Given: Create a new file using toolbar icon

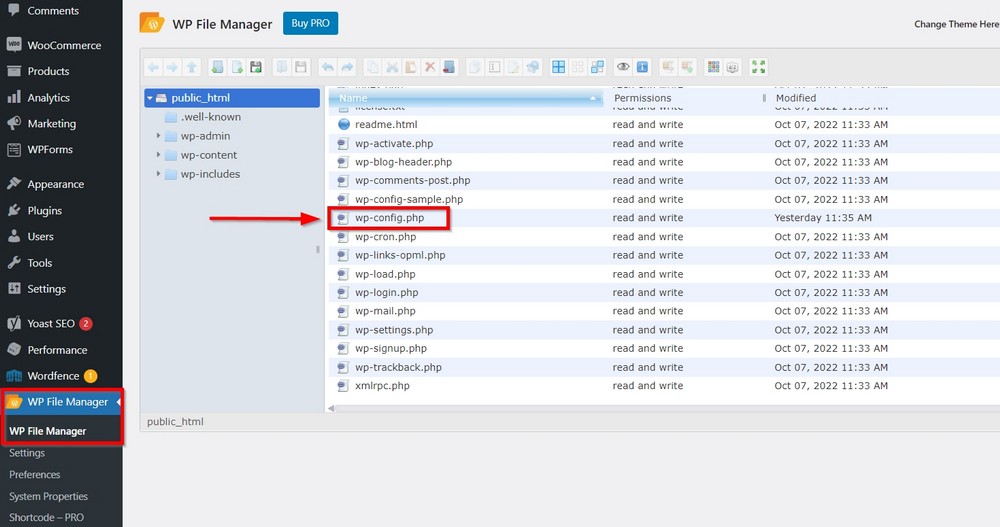Looking at the screenshot, I should click(x=237, y=67).
